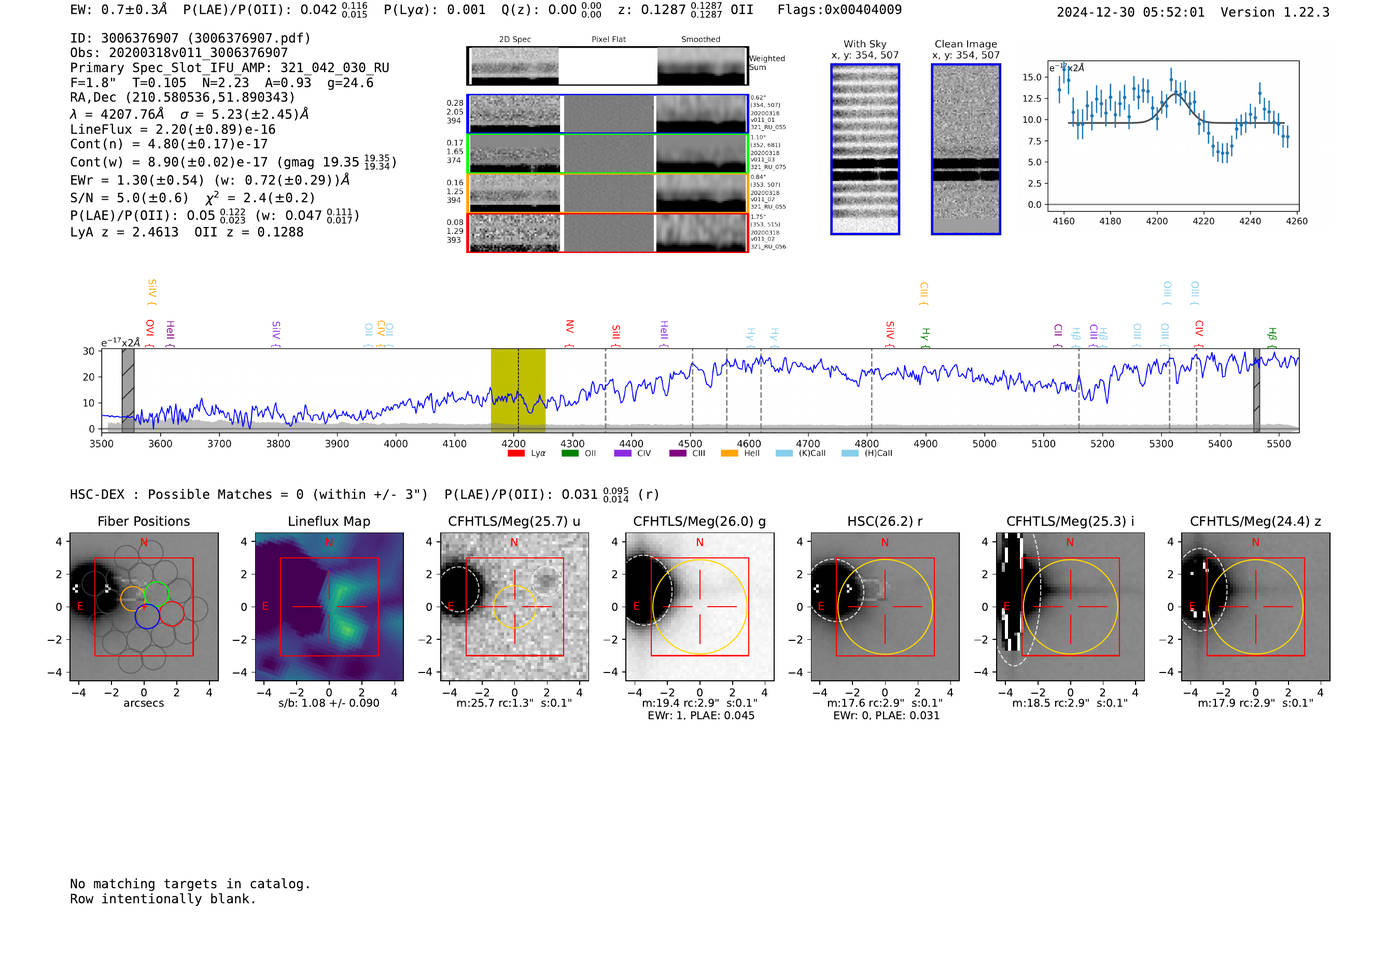Click the red fiber circle in Fiber Positions
This screenshot has height=953, width=1400.
click(x=171, y=613)
